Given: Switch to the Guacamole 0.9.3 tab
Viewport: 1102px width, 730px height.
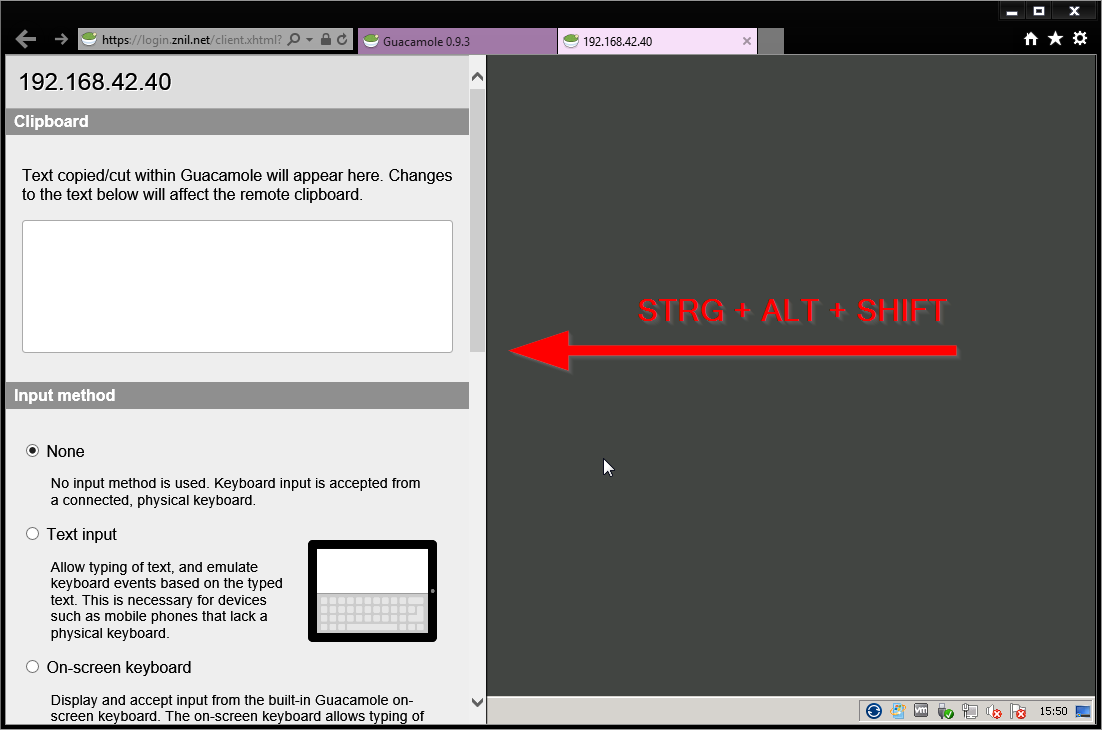Looking at the screenshot, I should pyautogui.click(x=455, y=41).
